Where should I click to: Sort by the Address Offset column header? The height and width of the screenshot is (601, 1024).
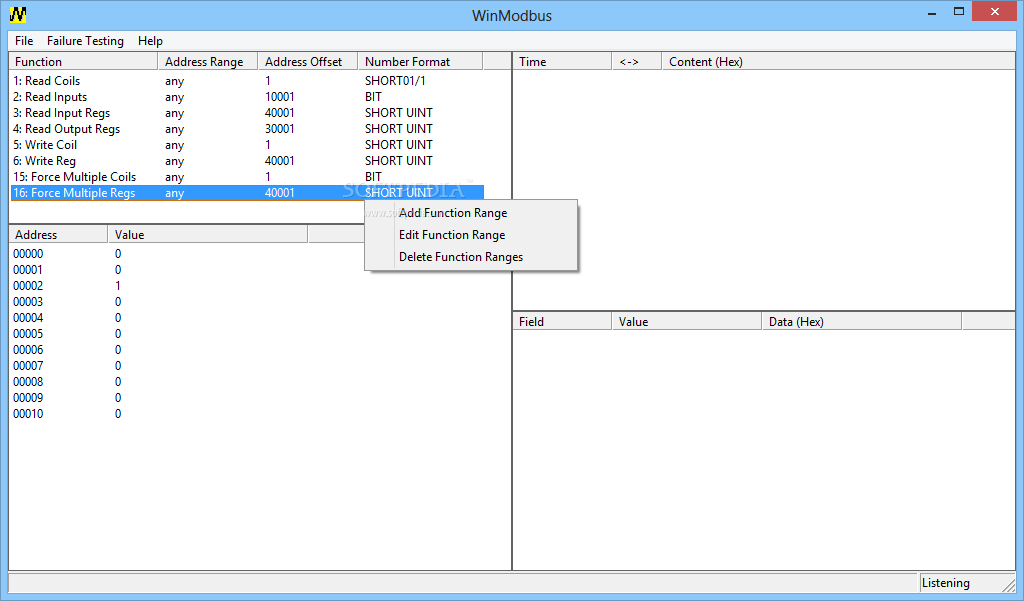pos(308,61)
